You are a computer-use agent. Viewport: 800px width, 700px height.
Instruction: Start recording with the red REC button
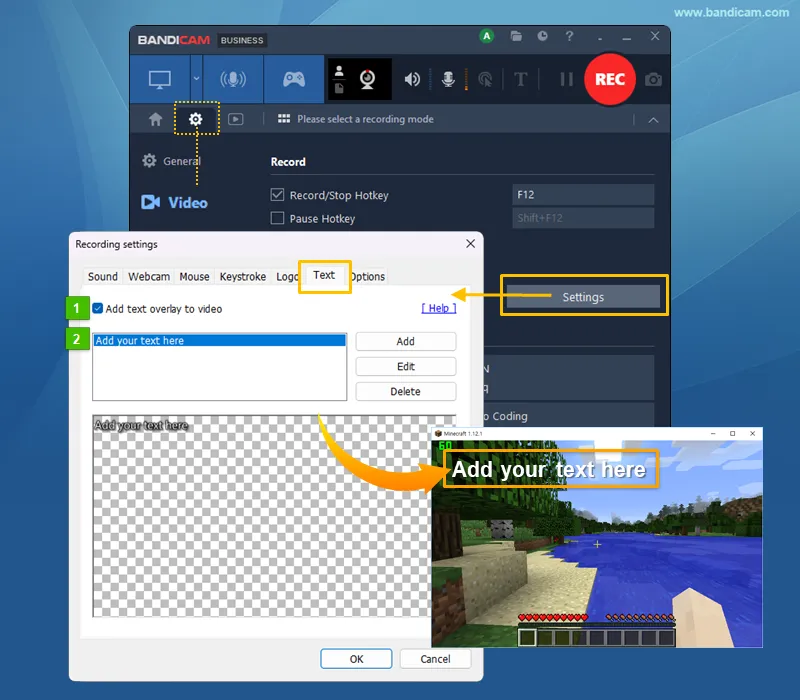(x=610, y=79)
